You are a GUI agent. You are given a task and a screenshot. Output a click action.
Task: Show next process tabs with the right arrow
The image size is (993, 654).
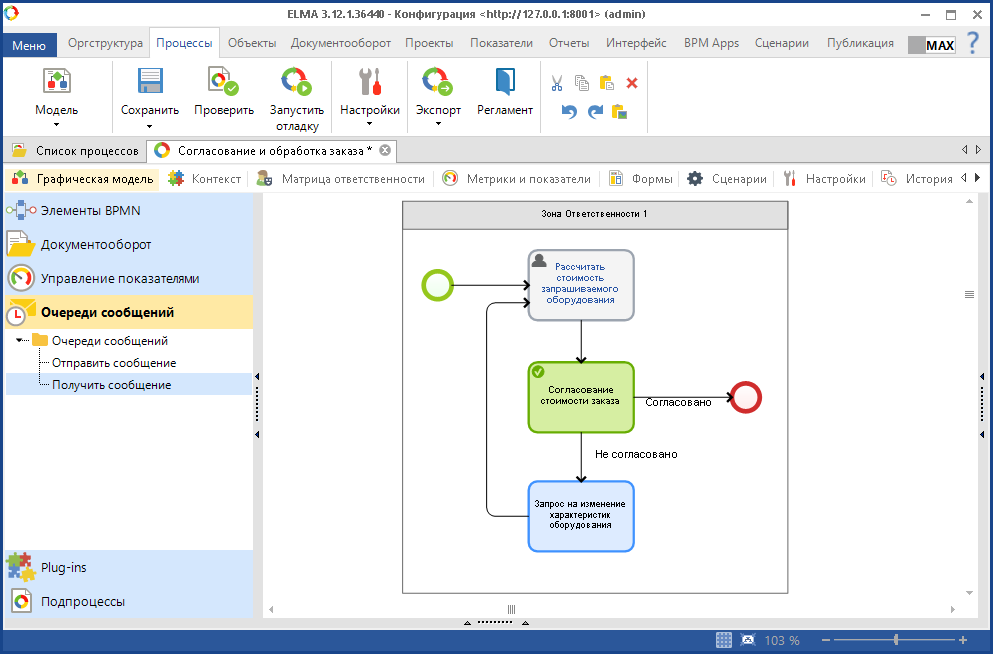(977, 179)
